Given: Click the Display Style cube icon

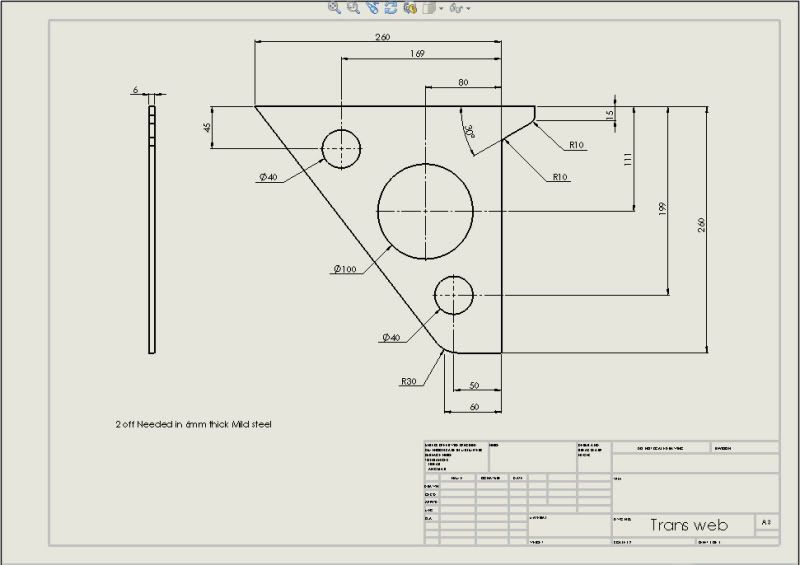Looking at the screenshot, I should tap(428, 8).
